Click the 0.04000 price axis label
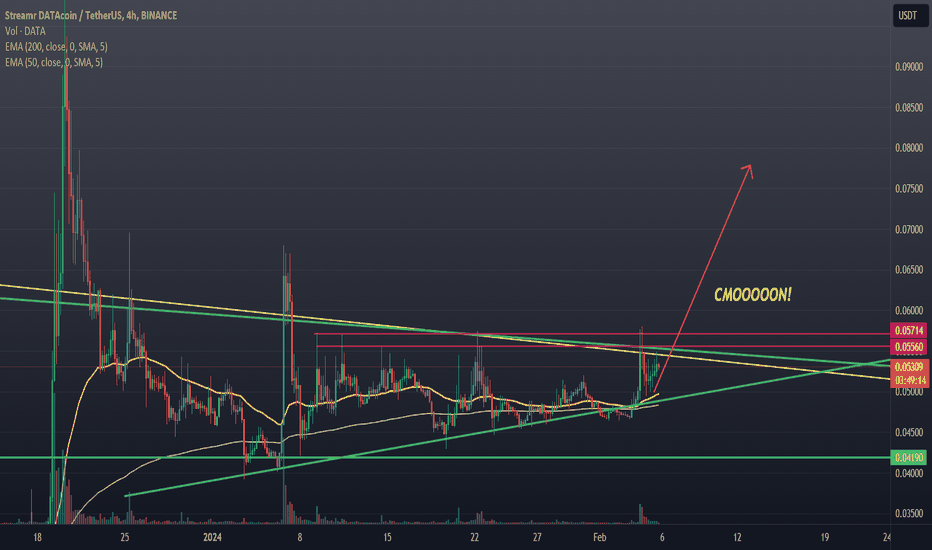The width and height of the screenshot is (932, 550). click(x=909, y=473)
